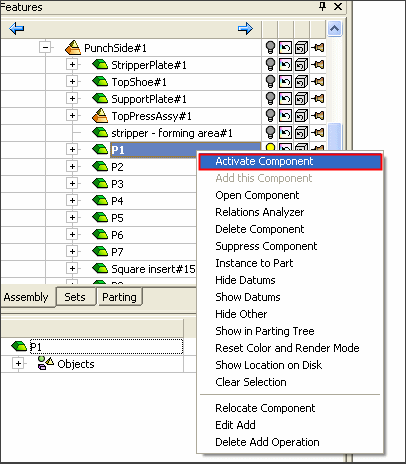Screen dimensions: 406x464
Task: Click the pin icon on the Features panel
Action: (322, 6)
